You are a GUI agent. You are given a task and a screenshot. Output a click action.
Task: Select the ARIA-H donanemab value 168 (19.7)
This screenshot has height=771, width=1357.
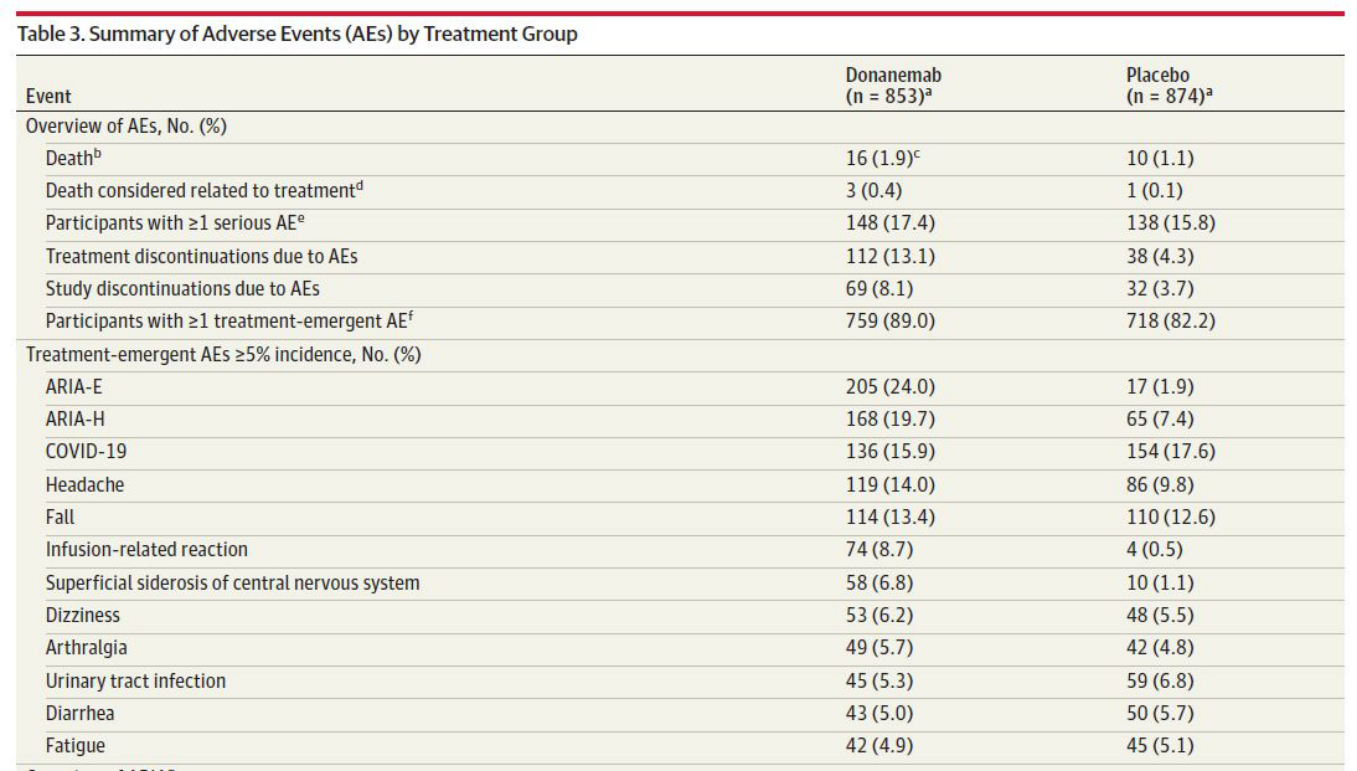[x=890, y=420]
